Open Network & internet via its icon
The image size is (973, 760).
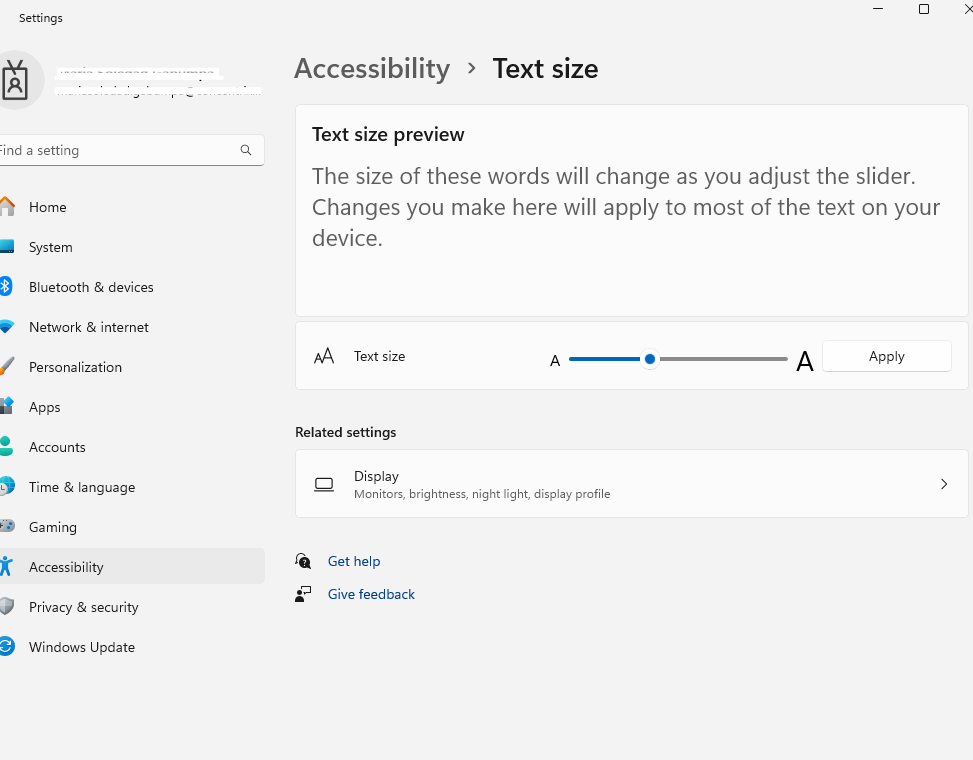6,327
